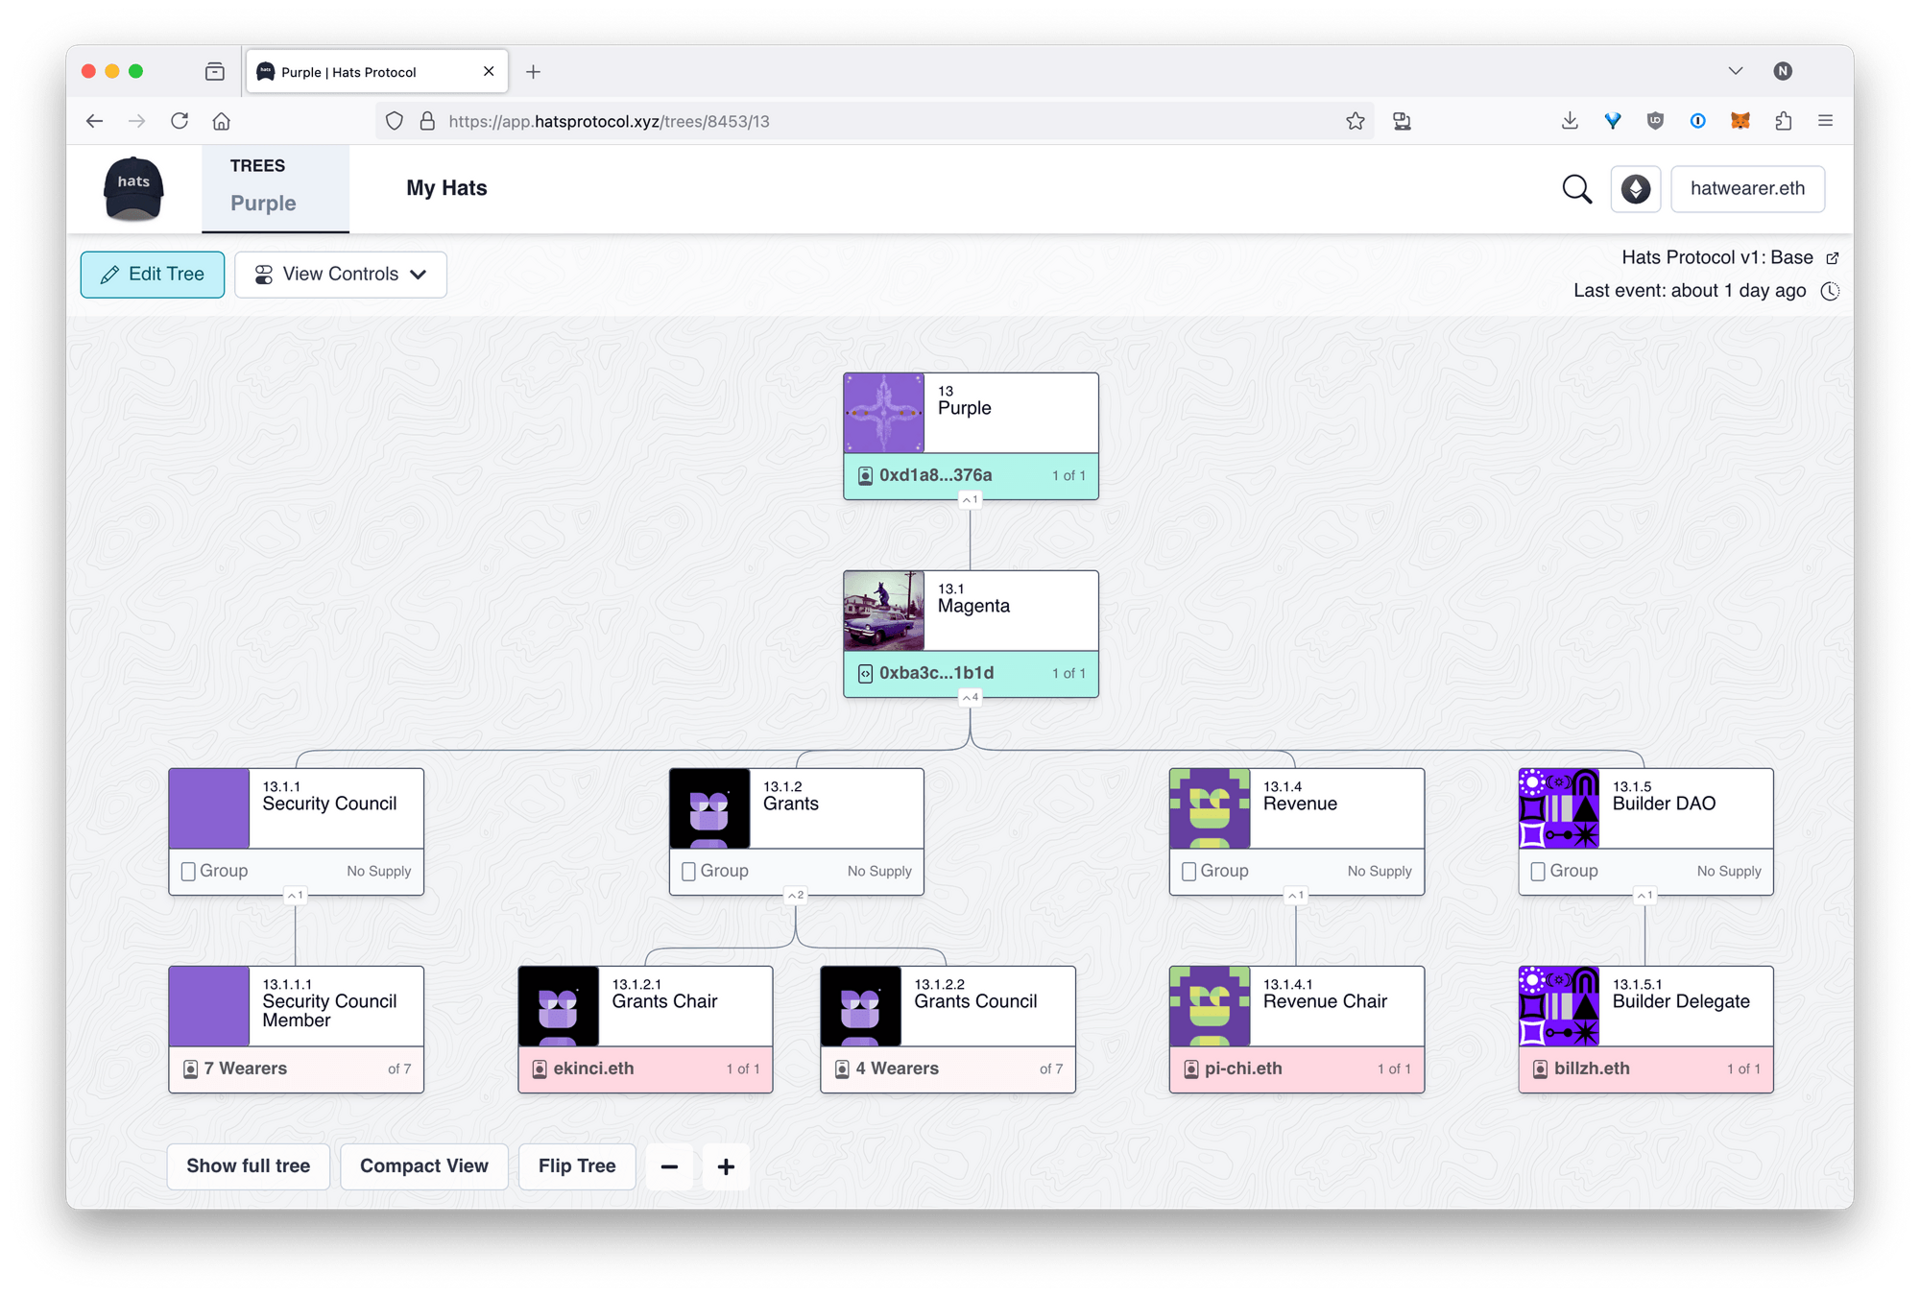Click the Show full tree button
The height and width of the screenshot is (1296, 1920).
(247, 1166)
